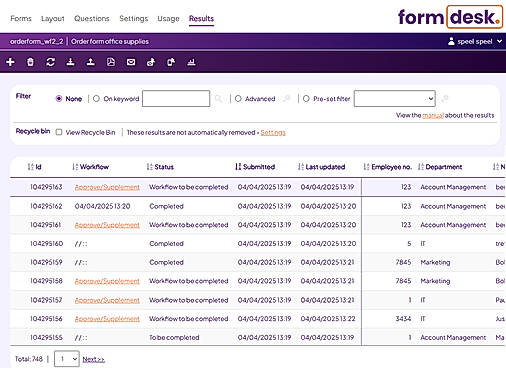Image resolution: width=506 pixels, height=368 pixels.
Task: Sort by the Status column
Action: tap(160, 167)
